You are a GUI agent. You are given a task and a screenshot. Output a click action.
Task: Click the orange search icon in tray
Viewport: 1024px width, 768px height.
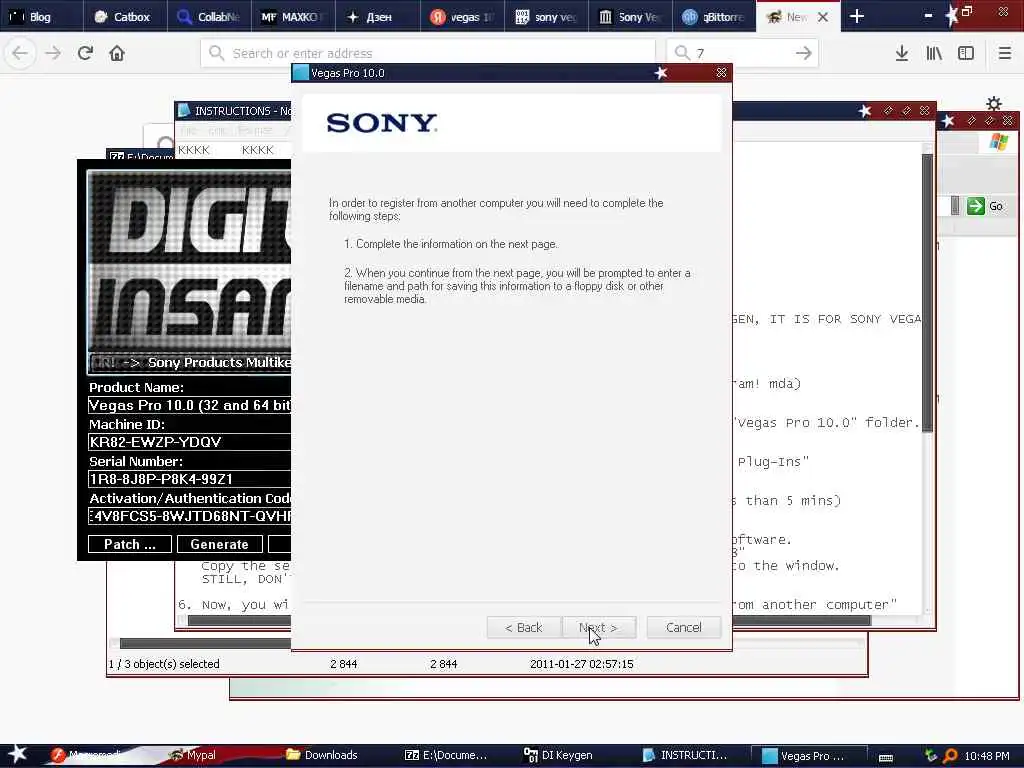pos(950,756)
